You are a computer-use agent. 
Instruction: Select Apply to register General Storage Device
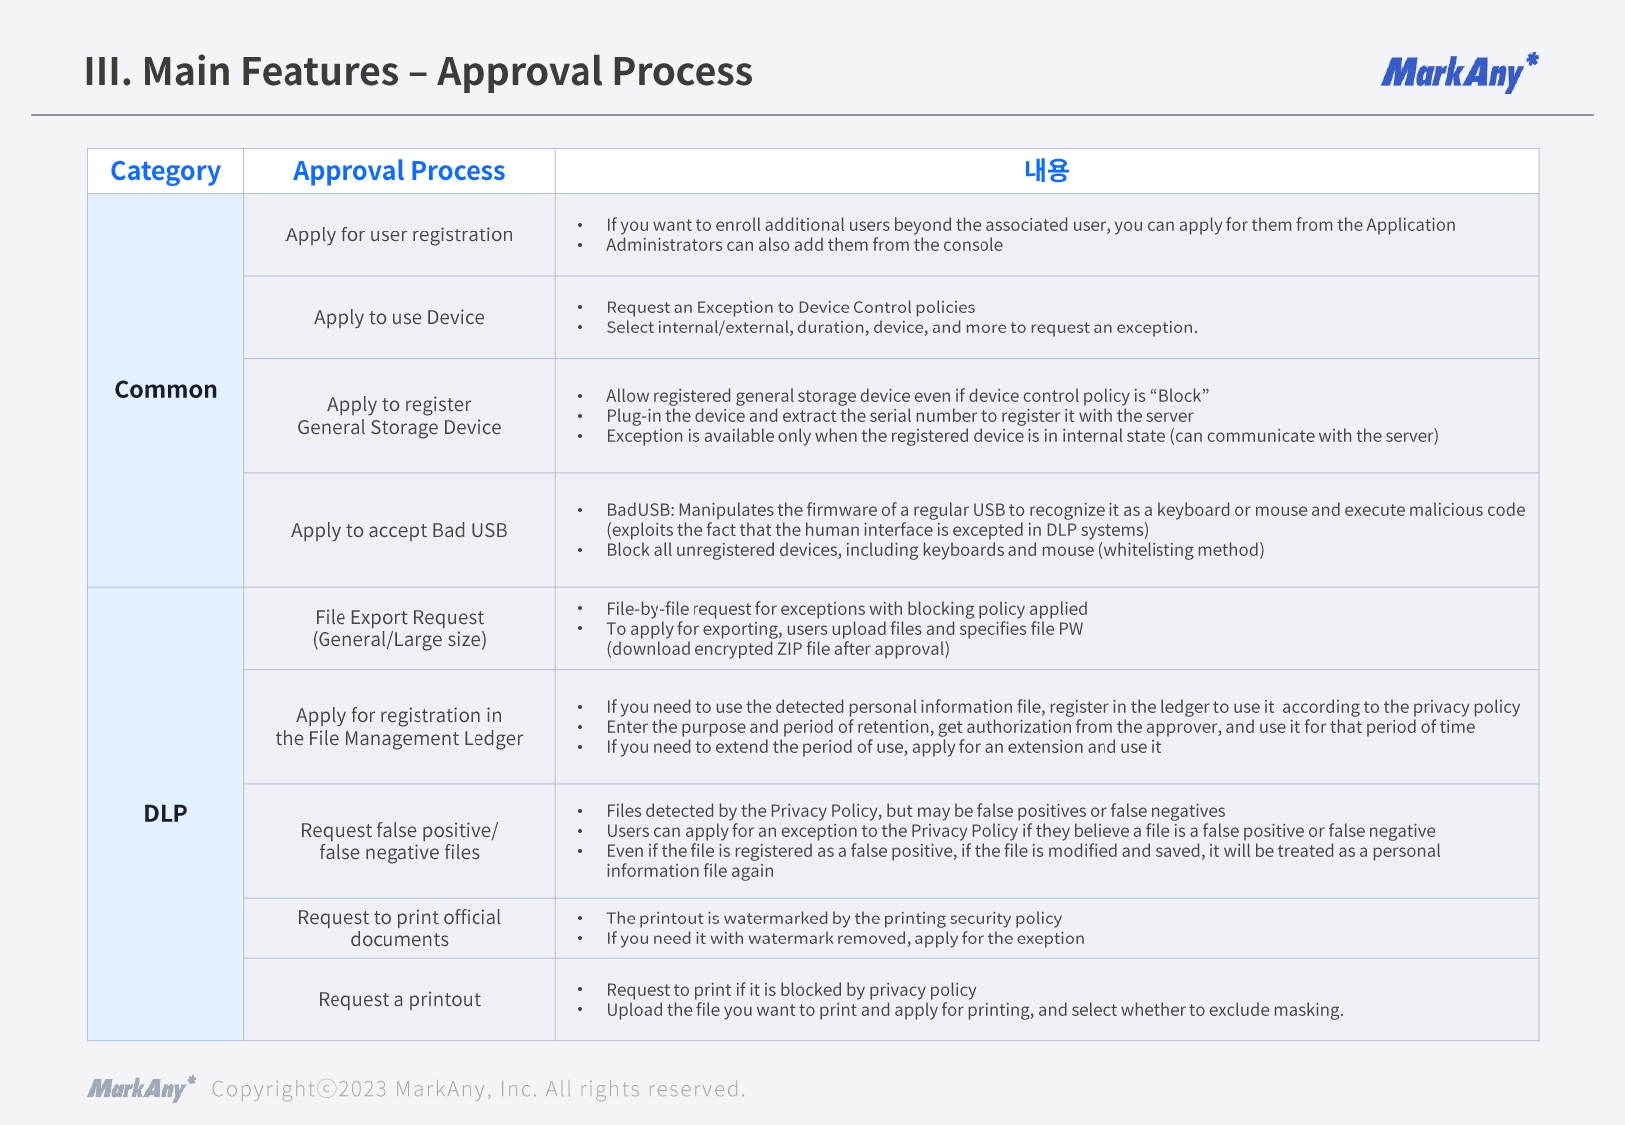pos(399,416)
